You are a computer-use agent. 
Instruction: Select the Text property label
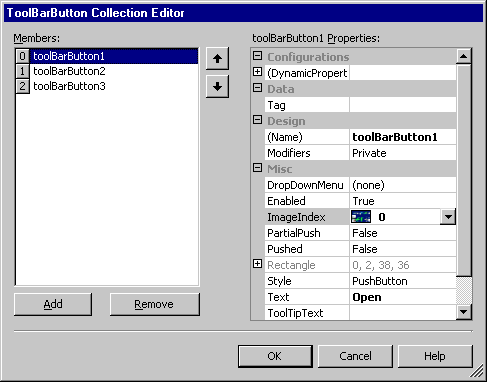[307, 297]
